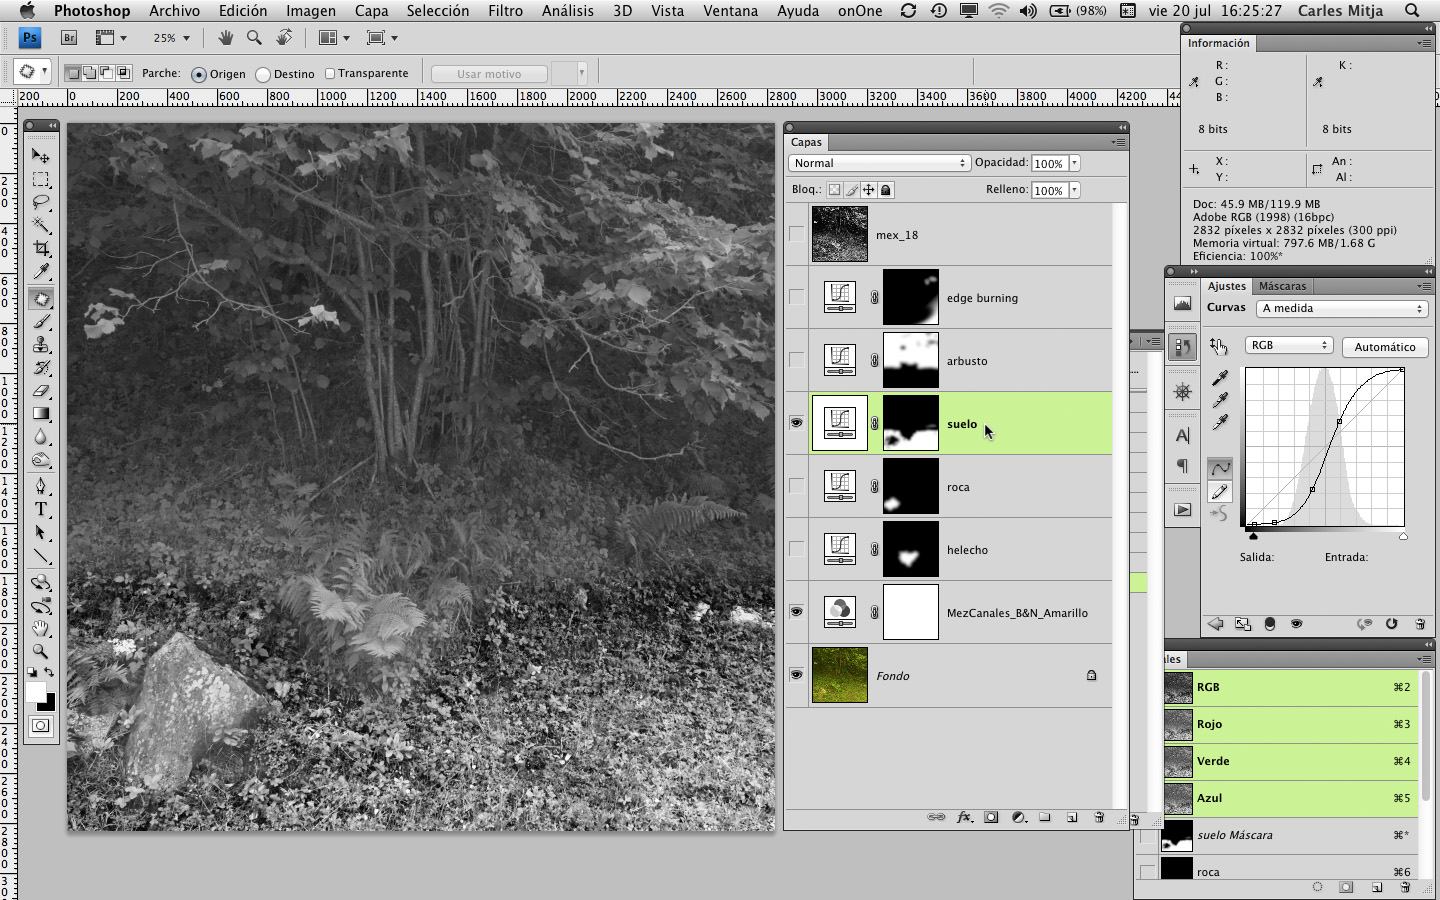1440x900 pixels.
Task: Open the Filtro menu
Action: 505,11
